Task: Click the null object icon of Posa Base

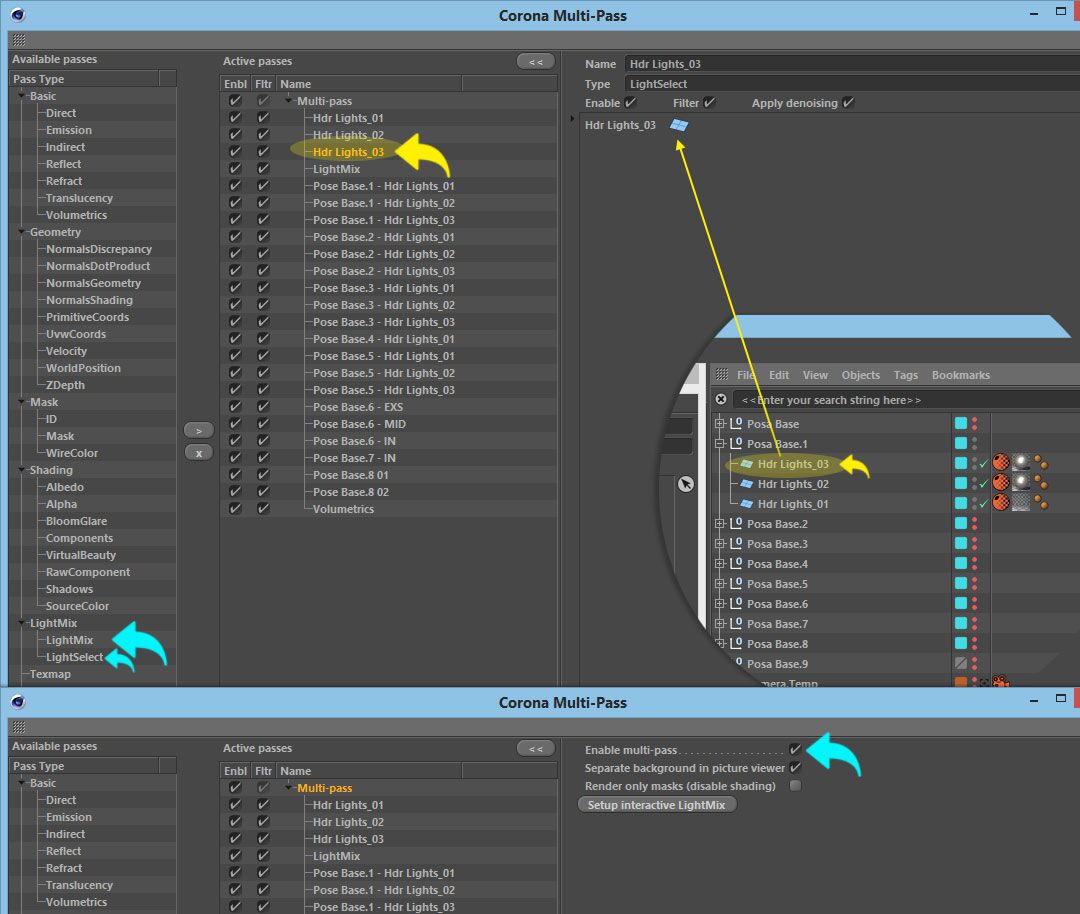Action: (736, 424)
